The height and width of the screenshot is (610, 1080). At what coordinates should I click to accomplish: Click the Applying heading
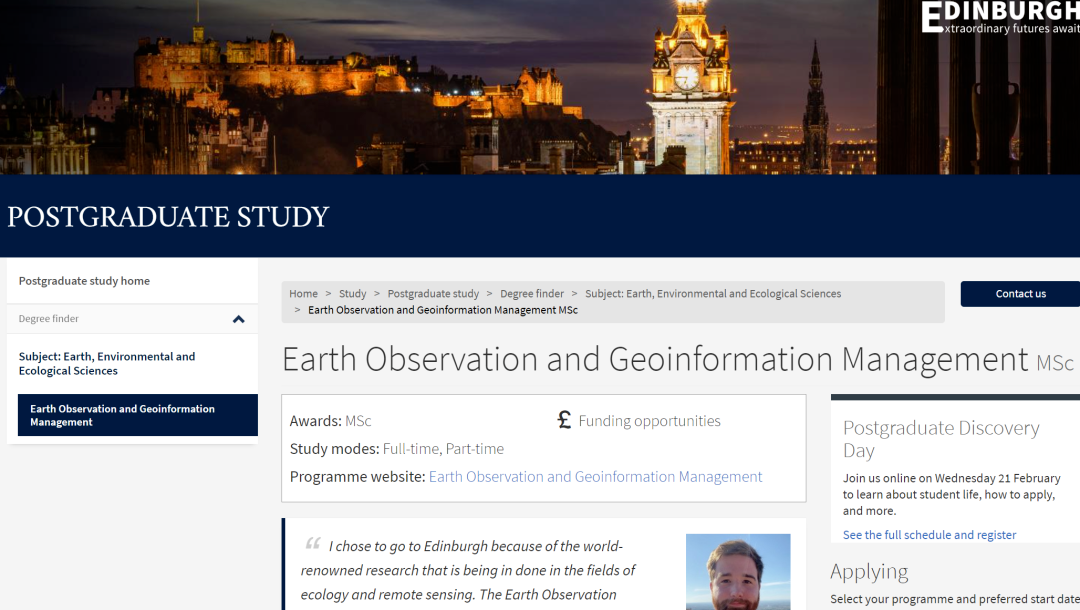[x=869, y=572]
